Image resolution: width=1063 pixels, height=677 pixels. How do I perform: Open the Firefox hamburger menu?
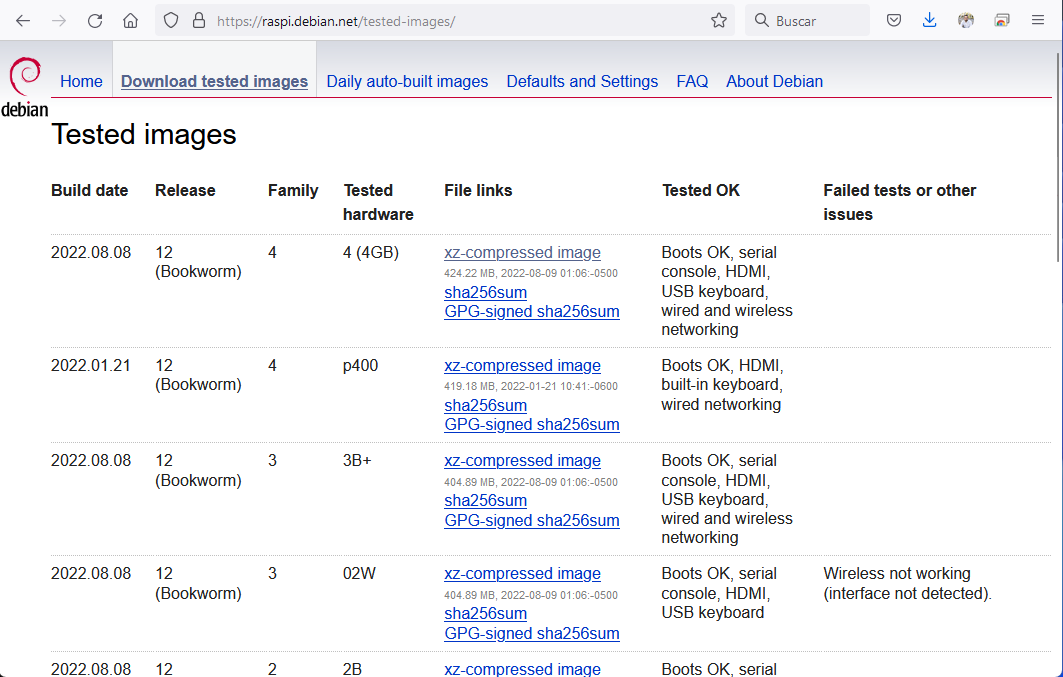[1037, 20]
